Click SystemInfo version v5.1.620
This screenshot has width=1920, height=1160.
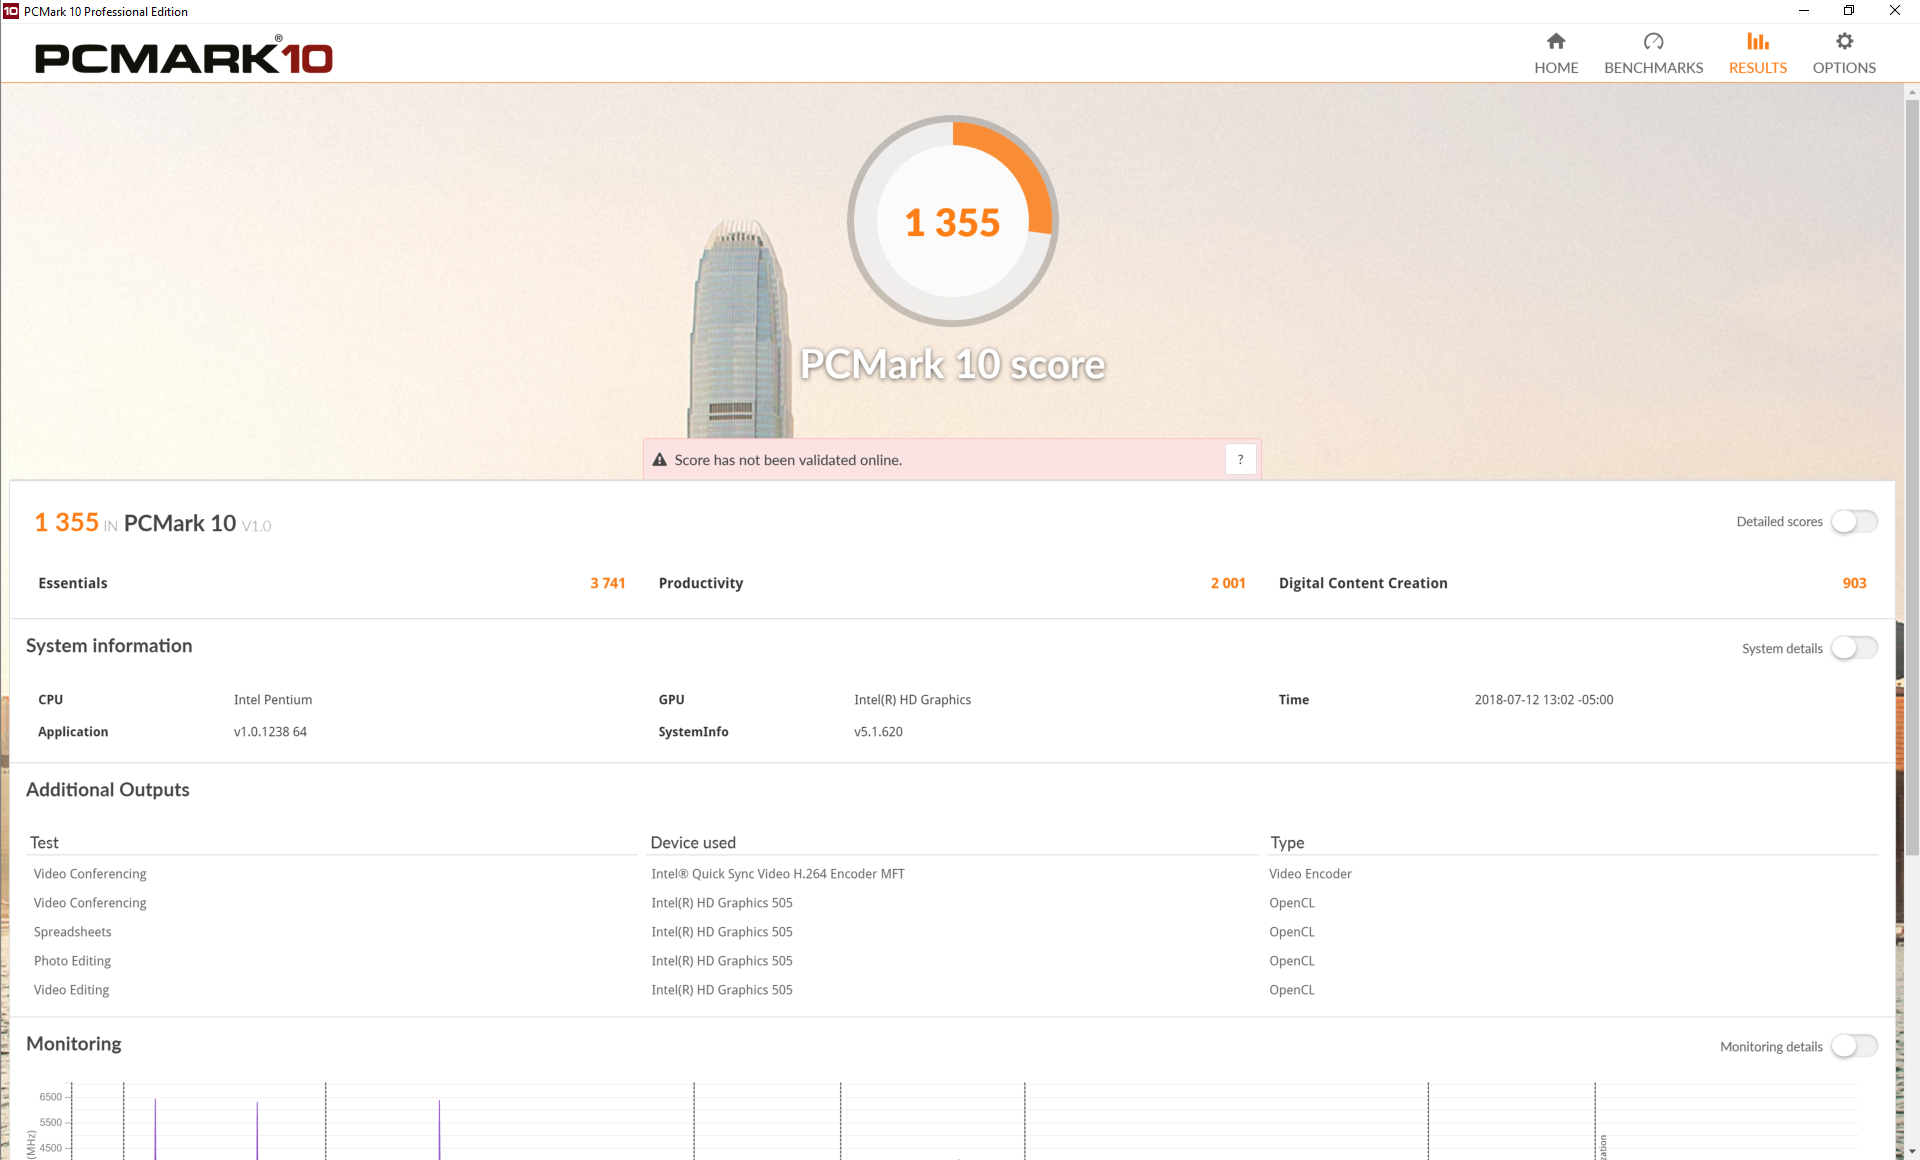click(878, 732)
